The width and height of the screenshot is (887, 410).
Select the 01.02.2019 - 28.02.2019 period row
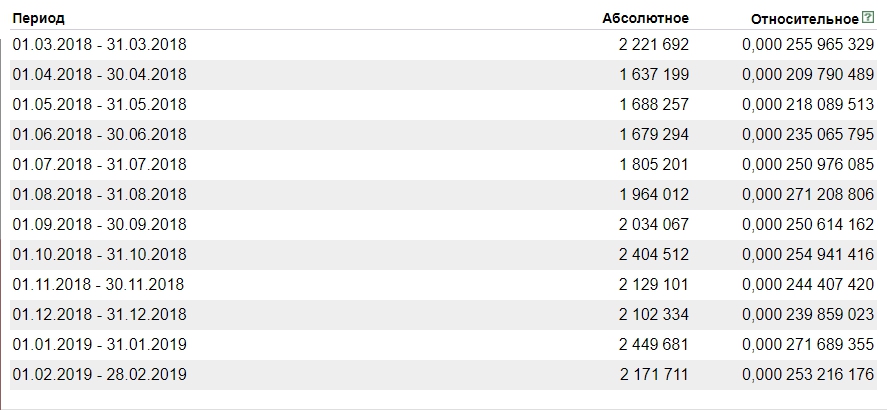tap(444, 374)
